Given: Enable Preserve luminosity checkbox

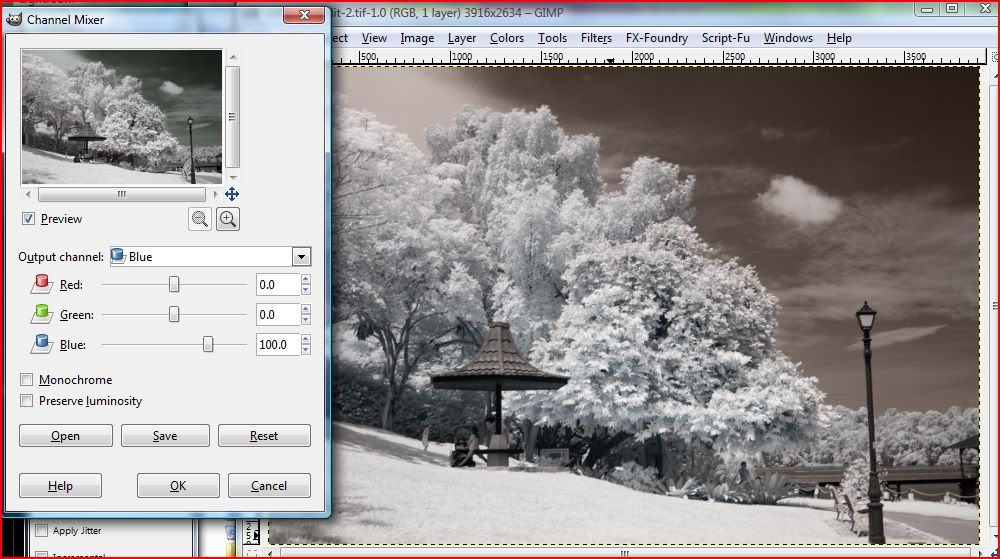Looking at the screenshot, I should point(26,401).
